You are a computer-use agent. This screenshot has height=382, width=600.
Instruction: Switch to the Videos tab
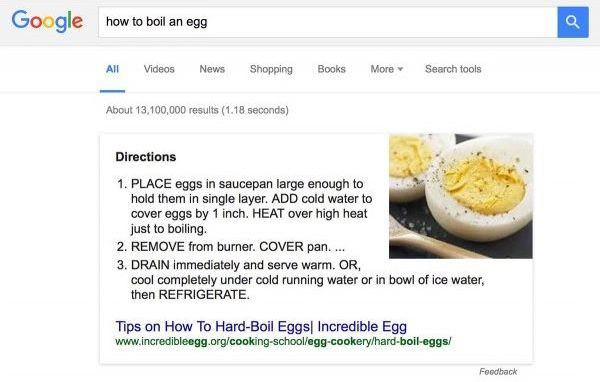point(159,69)
